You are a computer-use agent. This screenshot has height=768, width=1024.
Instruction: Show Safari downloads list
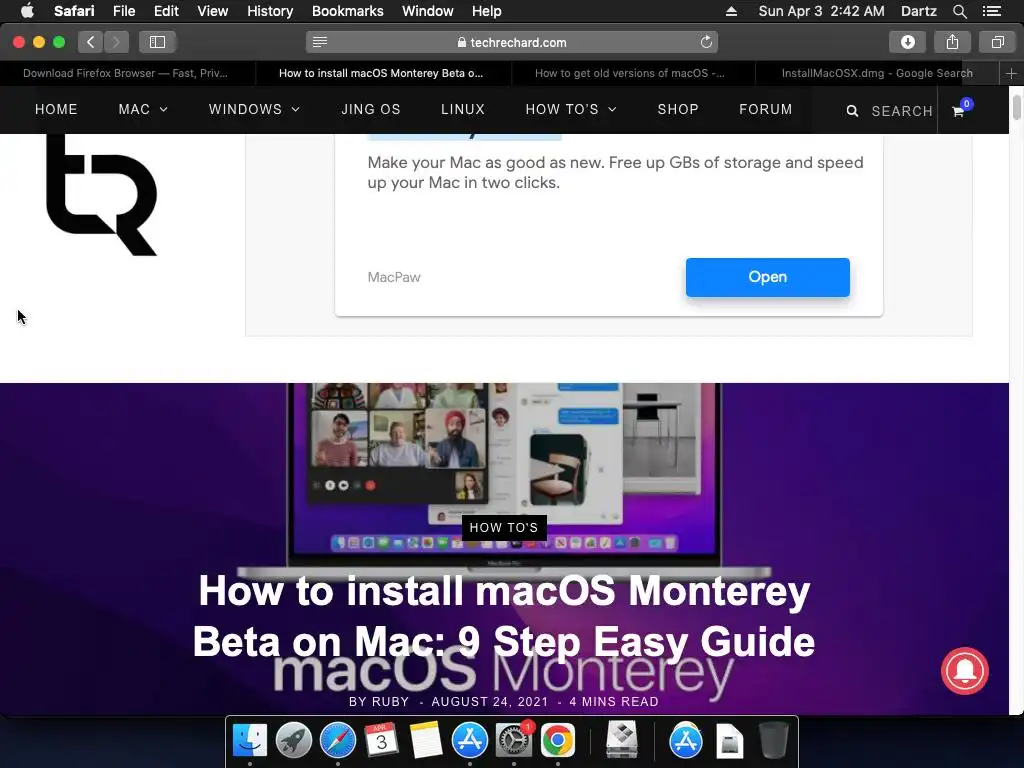[x=907, y=42]
